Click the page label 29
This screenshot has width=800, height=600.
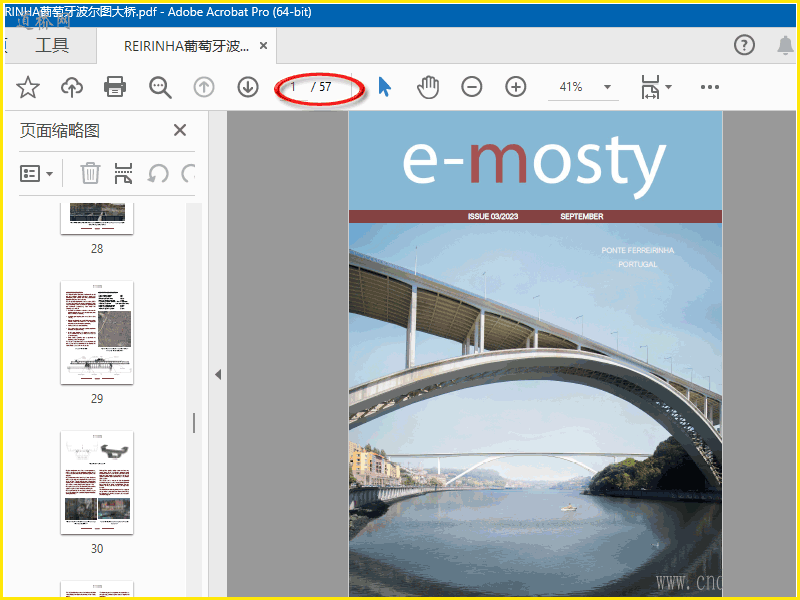tap(97, 398)
